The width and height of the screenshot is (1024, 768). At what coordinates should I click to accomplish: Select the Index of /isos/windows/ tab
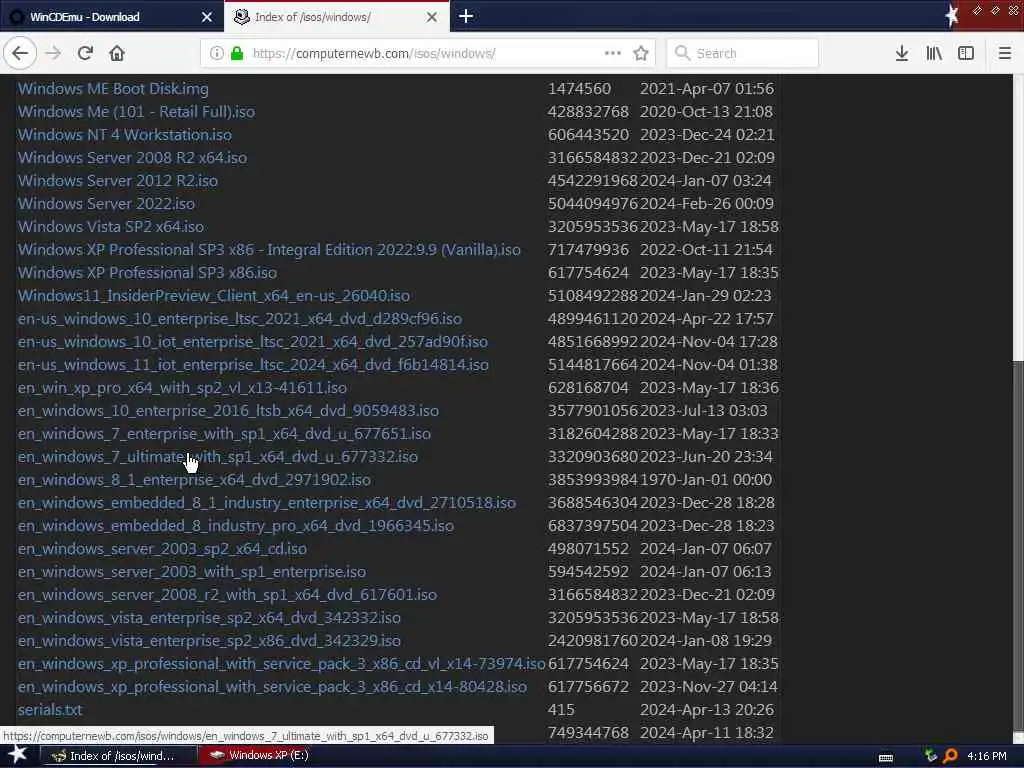(x=337, y=17)
